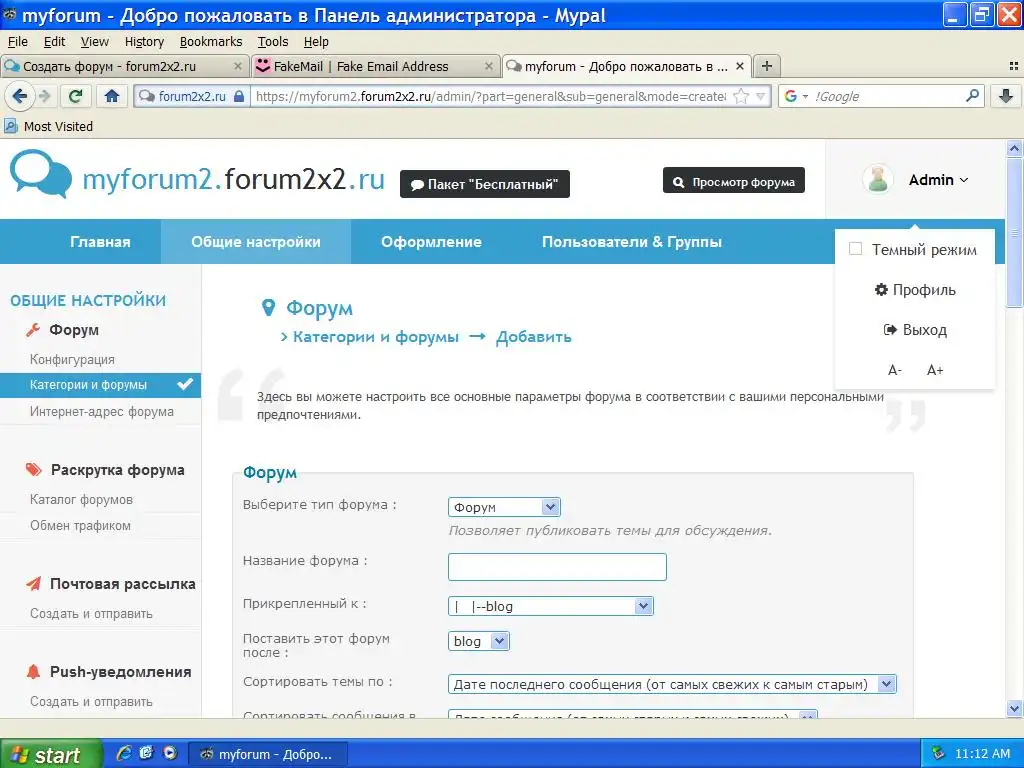The image size is (1024, 768).
Task: Open Пользователи & Группы tab
Action: (x=632, y=242)
